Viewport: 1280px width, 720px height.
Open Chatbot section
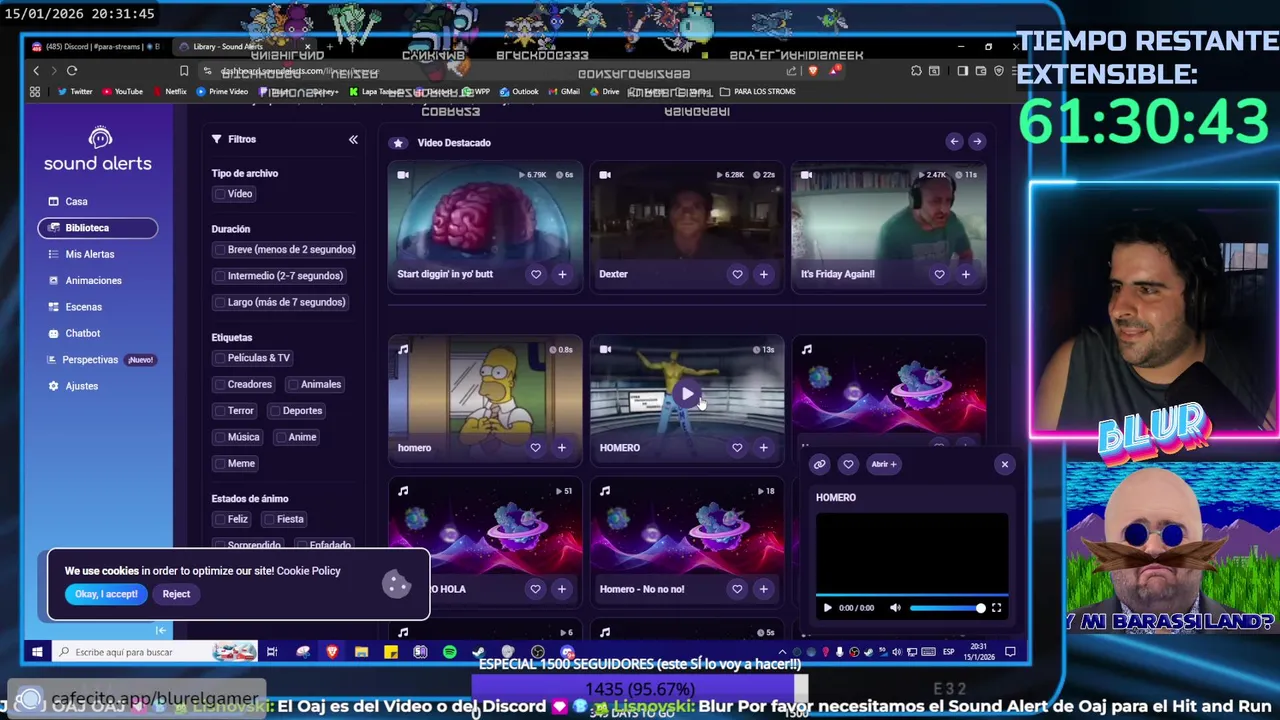click(x=82, y=333)
